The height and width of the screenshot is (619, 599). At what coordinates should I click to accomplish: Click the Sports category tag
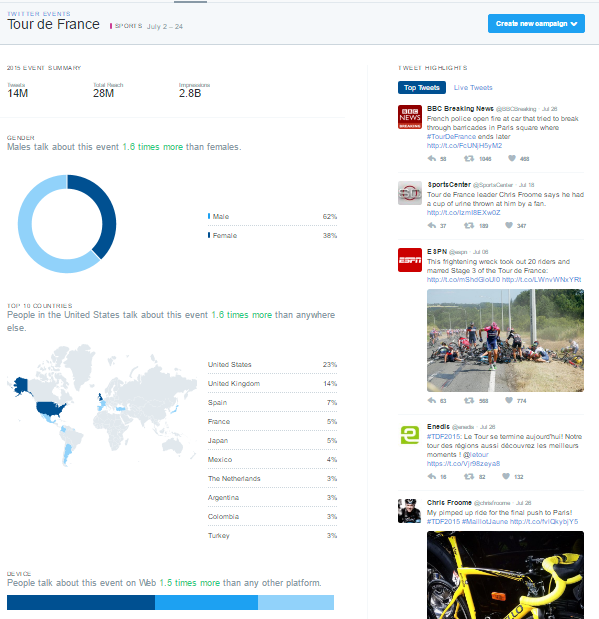pos(128,26)
